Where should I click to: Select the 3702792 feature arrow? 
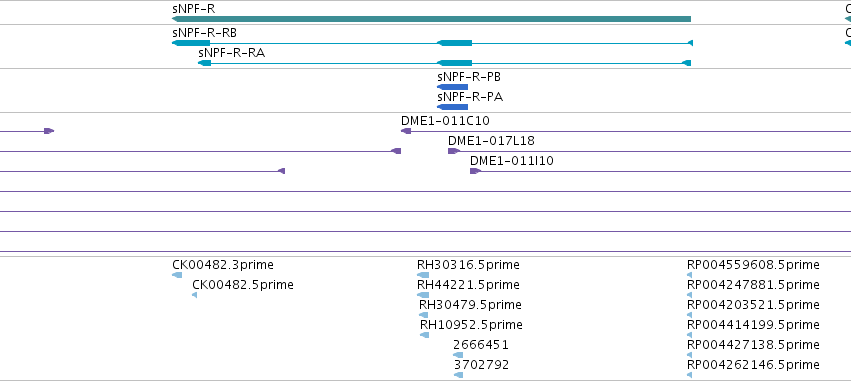coord(458,375)
